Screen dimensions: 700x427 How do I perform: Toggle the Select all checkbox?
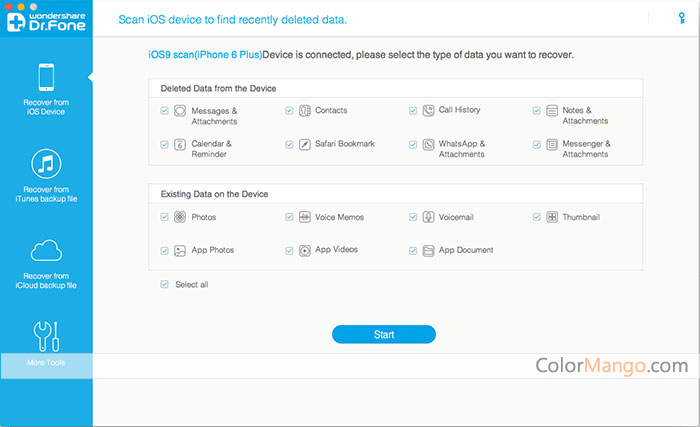click(164, 284)
